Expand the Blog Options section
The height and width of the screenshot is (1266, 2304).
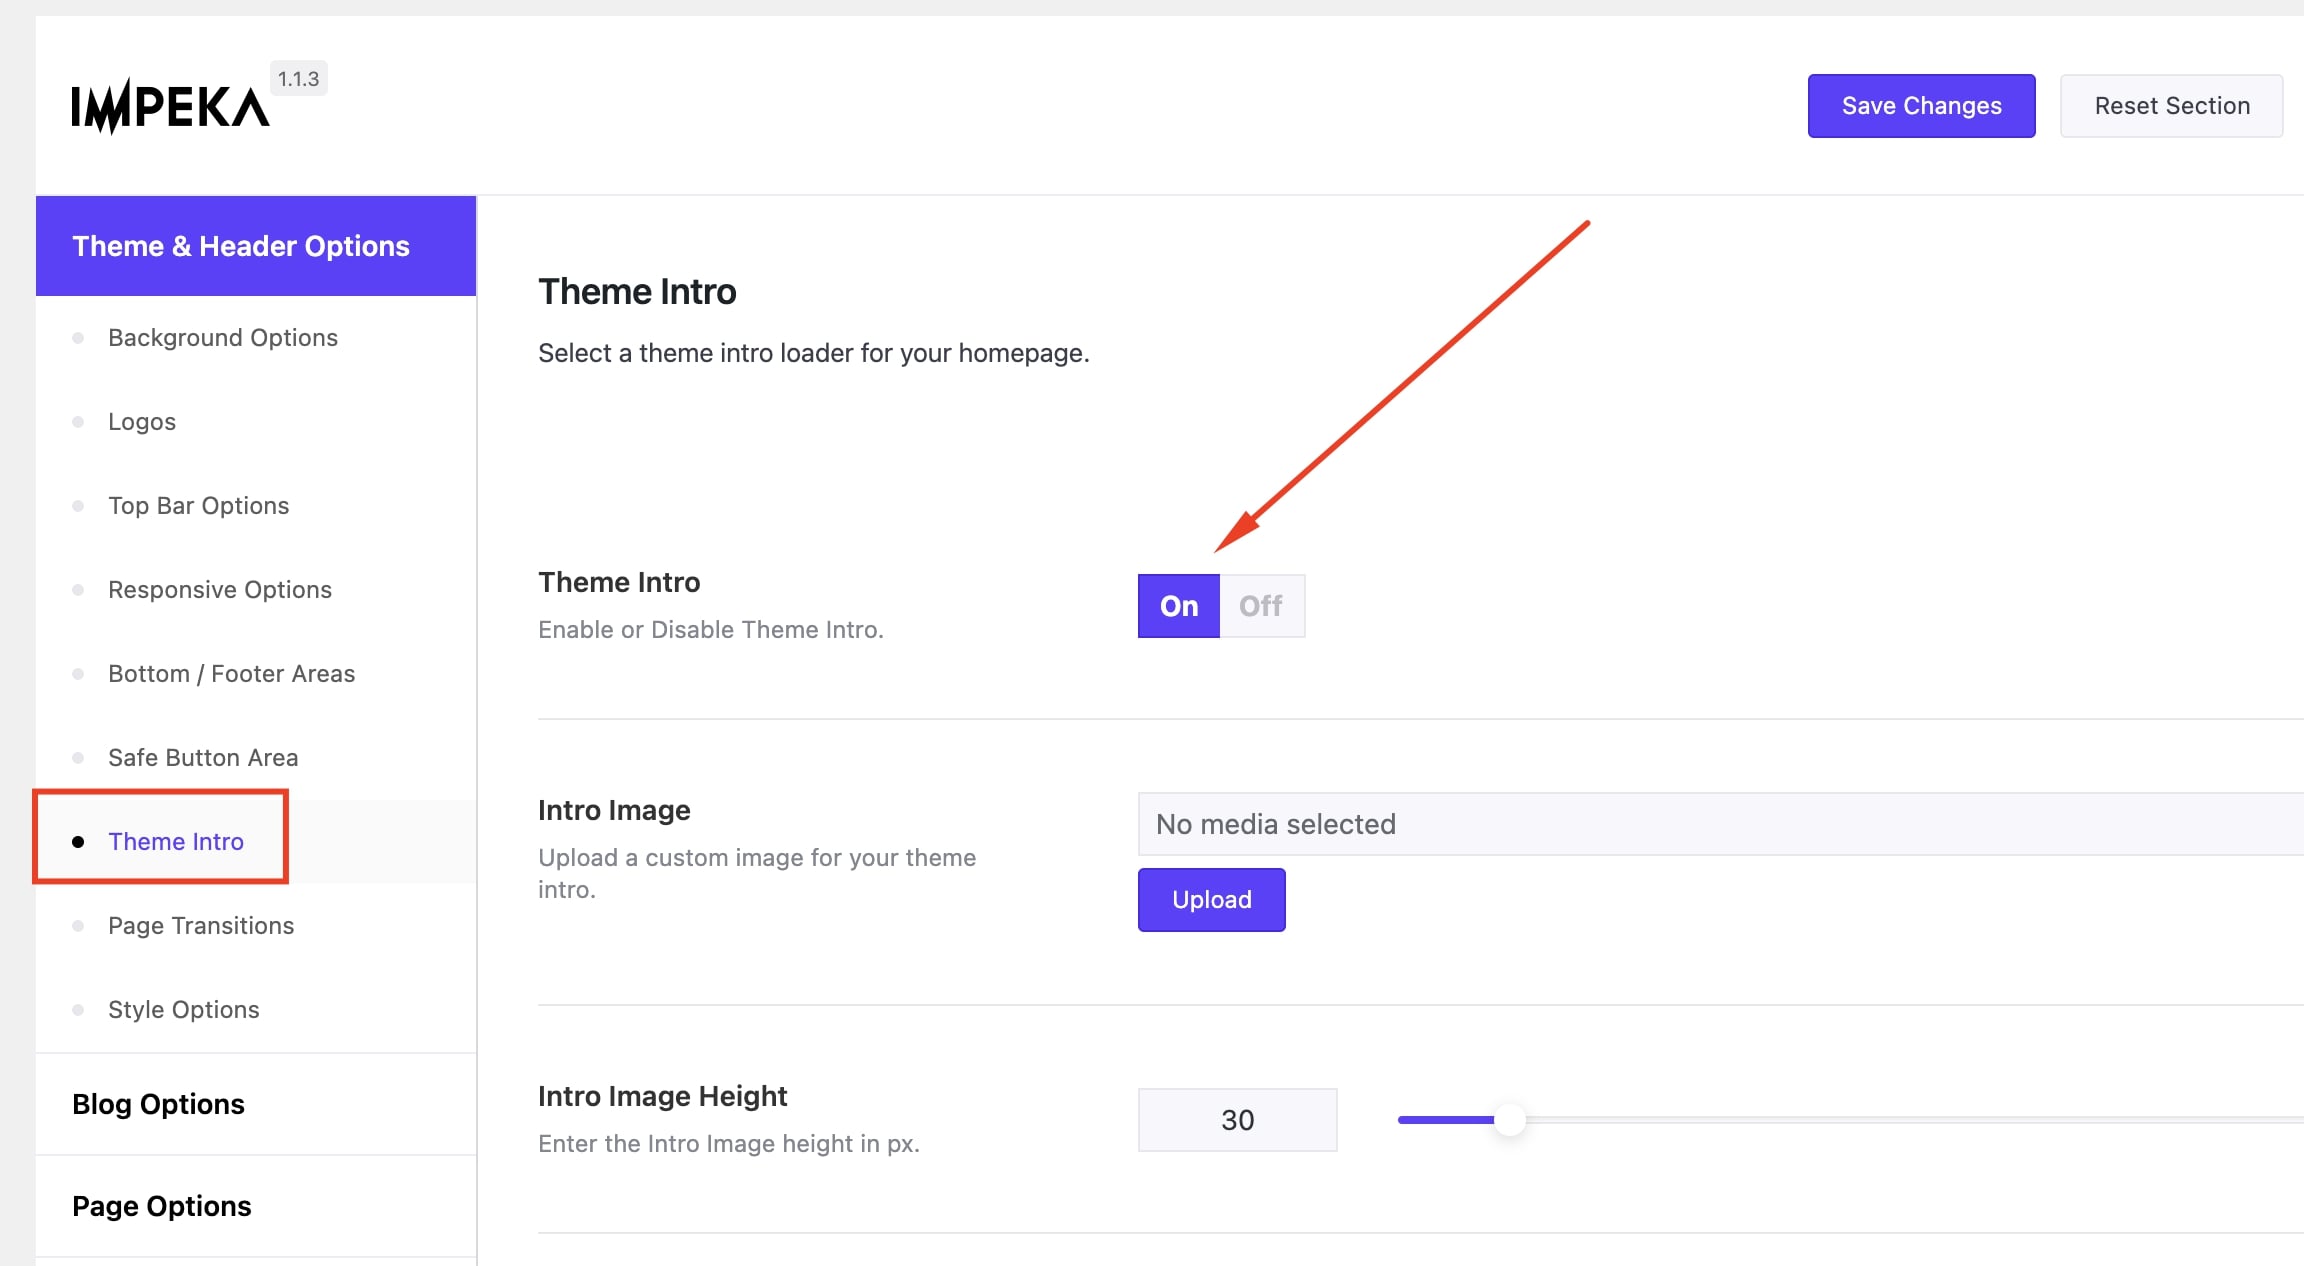[158, 1104]
